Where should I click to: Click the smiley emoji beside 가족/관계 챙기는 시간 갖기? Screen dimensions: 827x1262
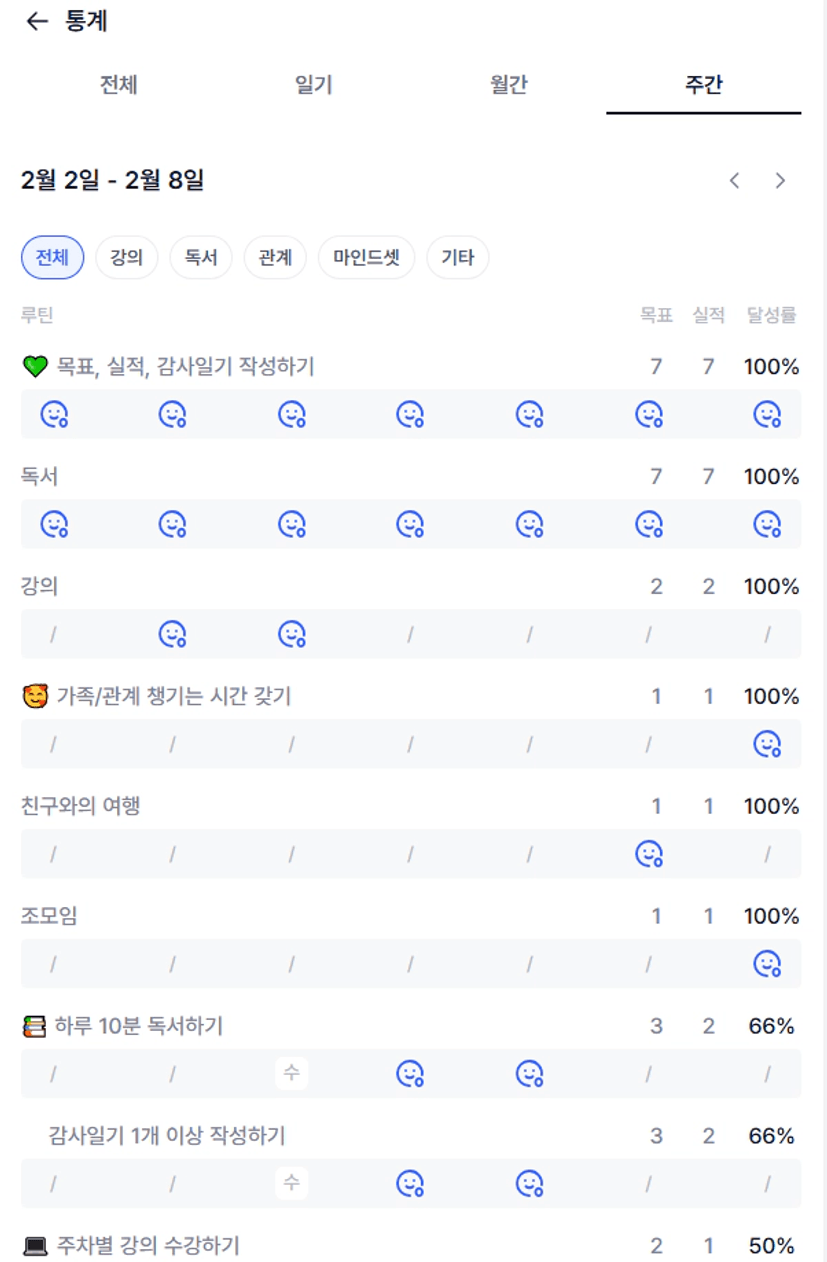[35, 697]
